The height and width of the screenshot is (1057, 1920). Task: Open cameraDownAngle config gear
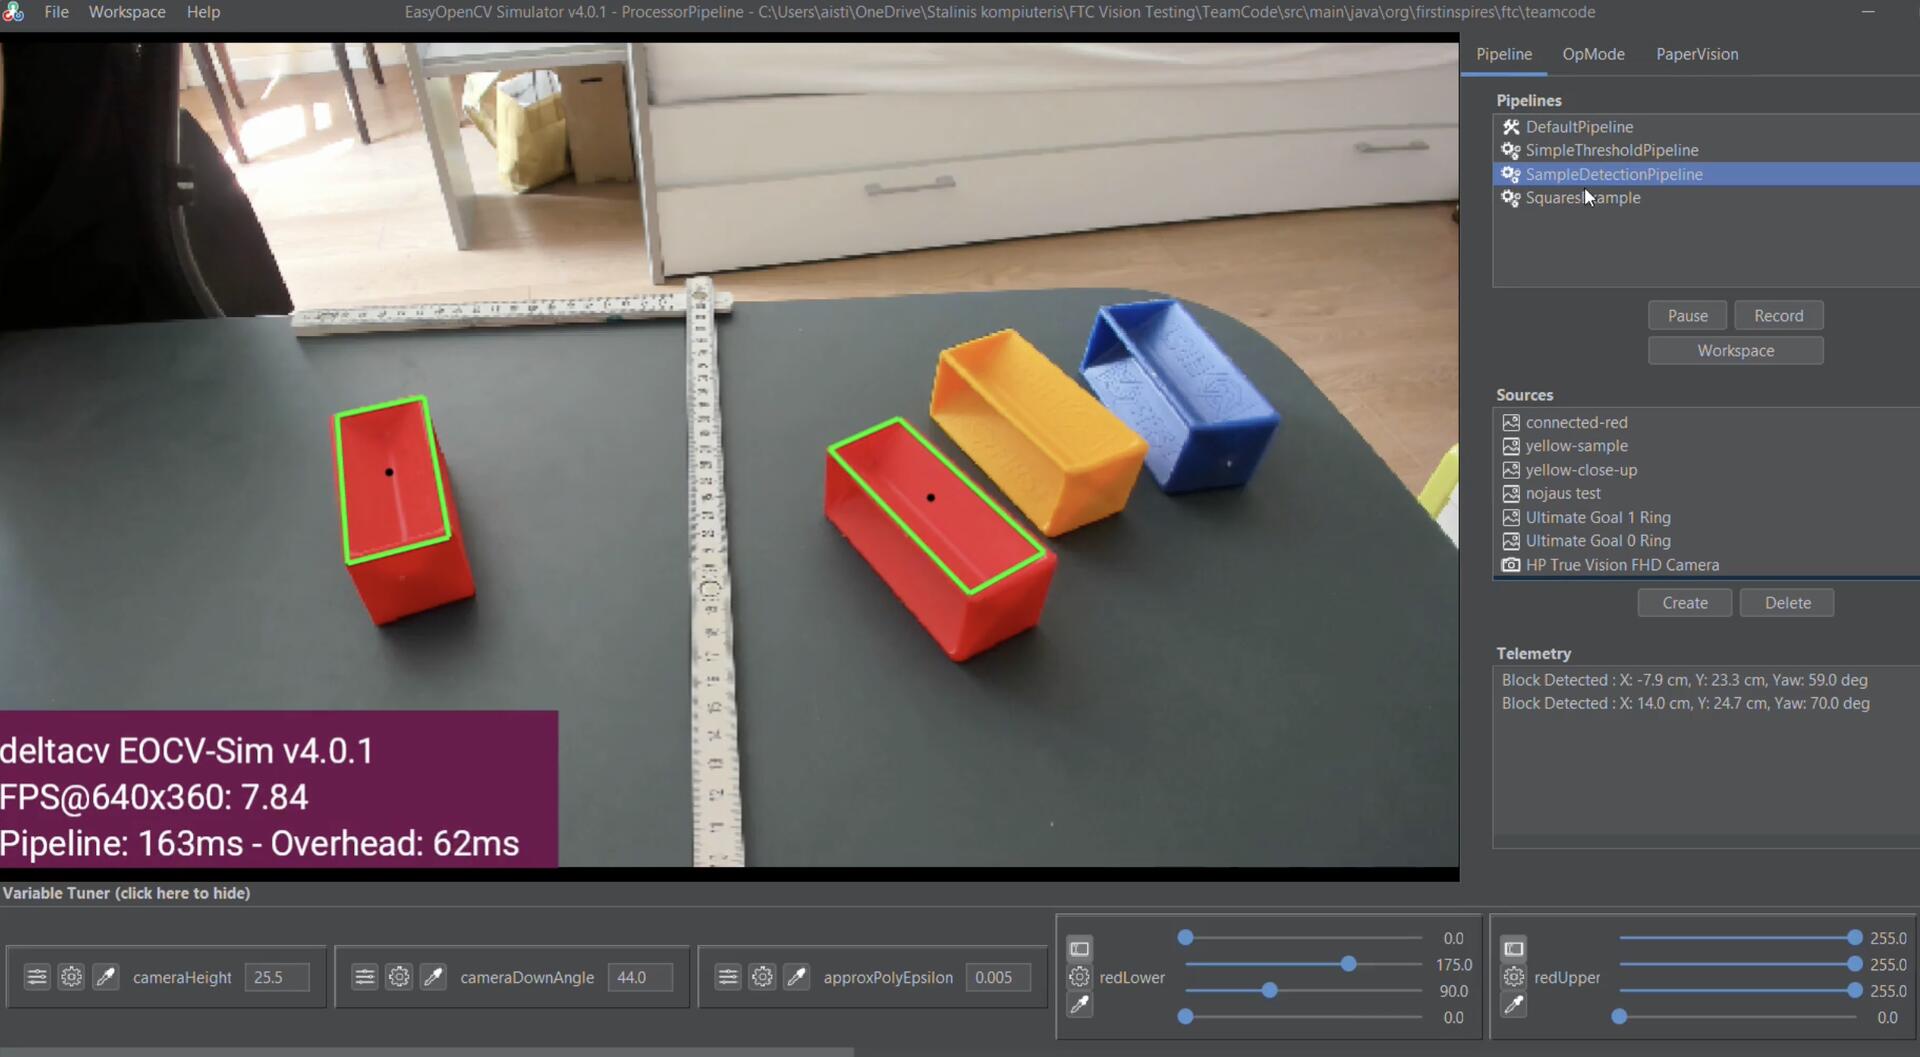pyautogui.click(x=399, y=977)
